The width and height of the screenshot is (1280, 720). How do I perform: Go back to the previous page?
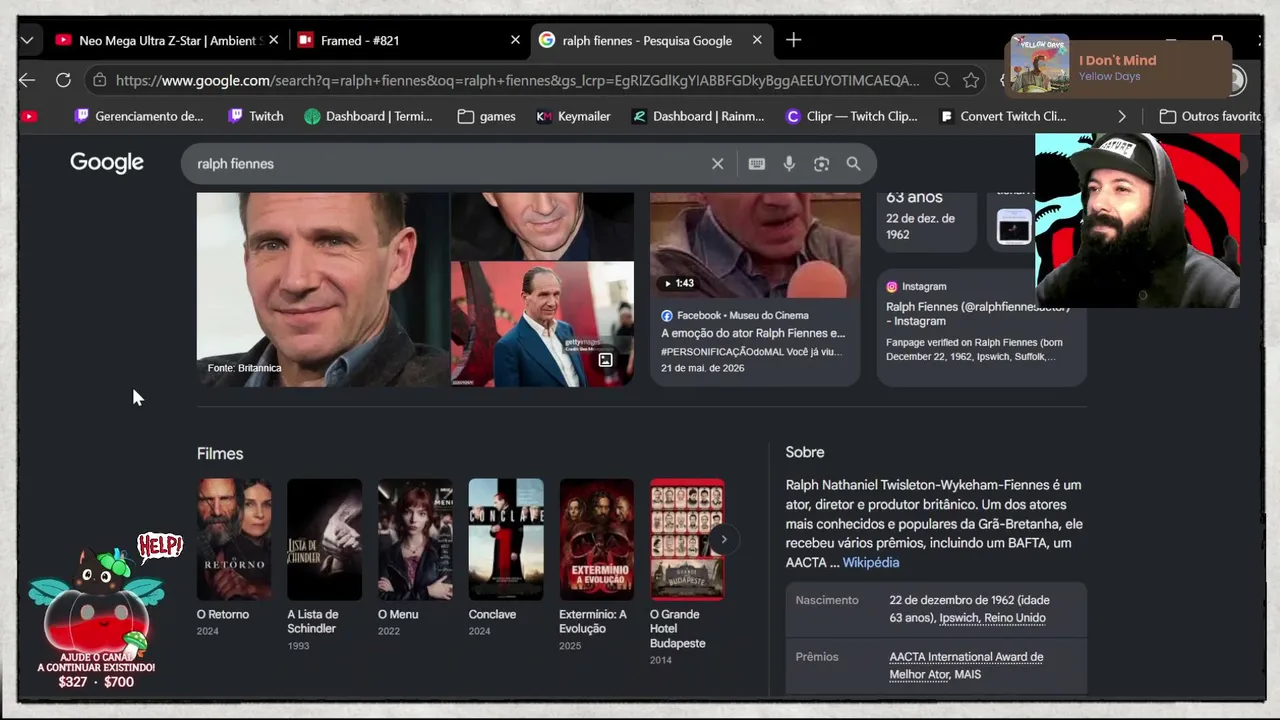tap(27, 80)
